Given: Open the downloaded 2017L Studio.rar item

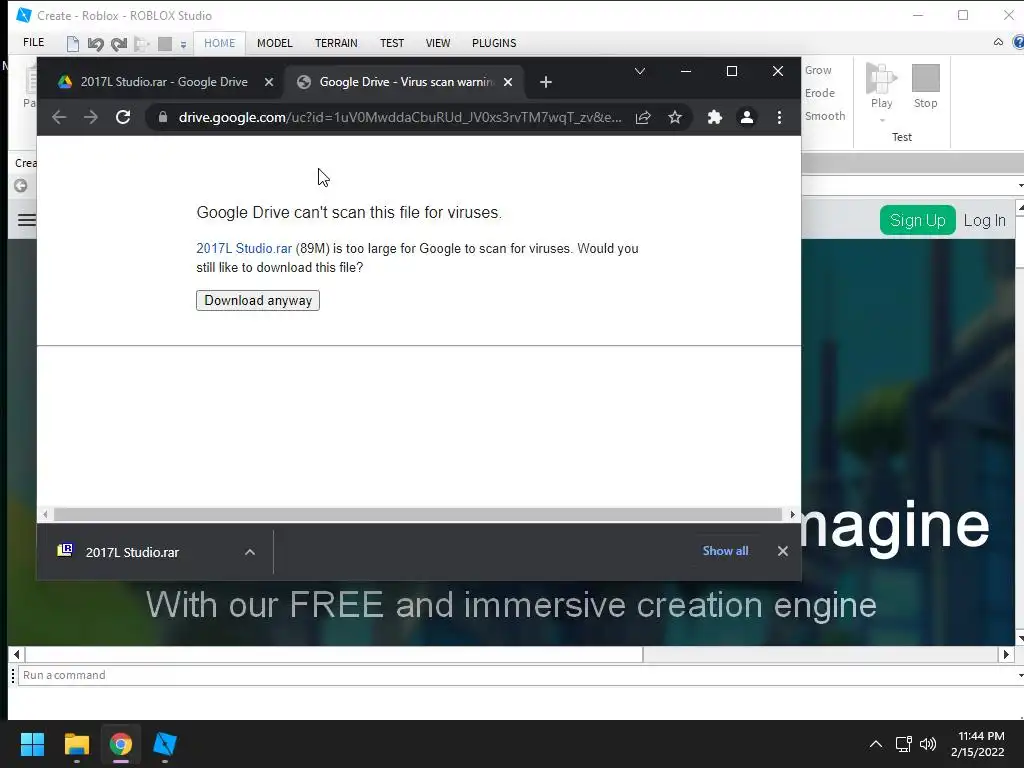Looking at the screenshot, I should tap(132, 552).
